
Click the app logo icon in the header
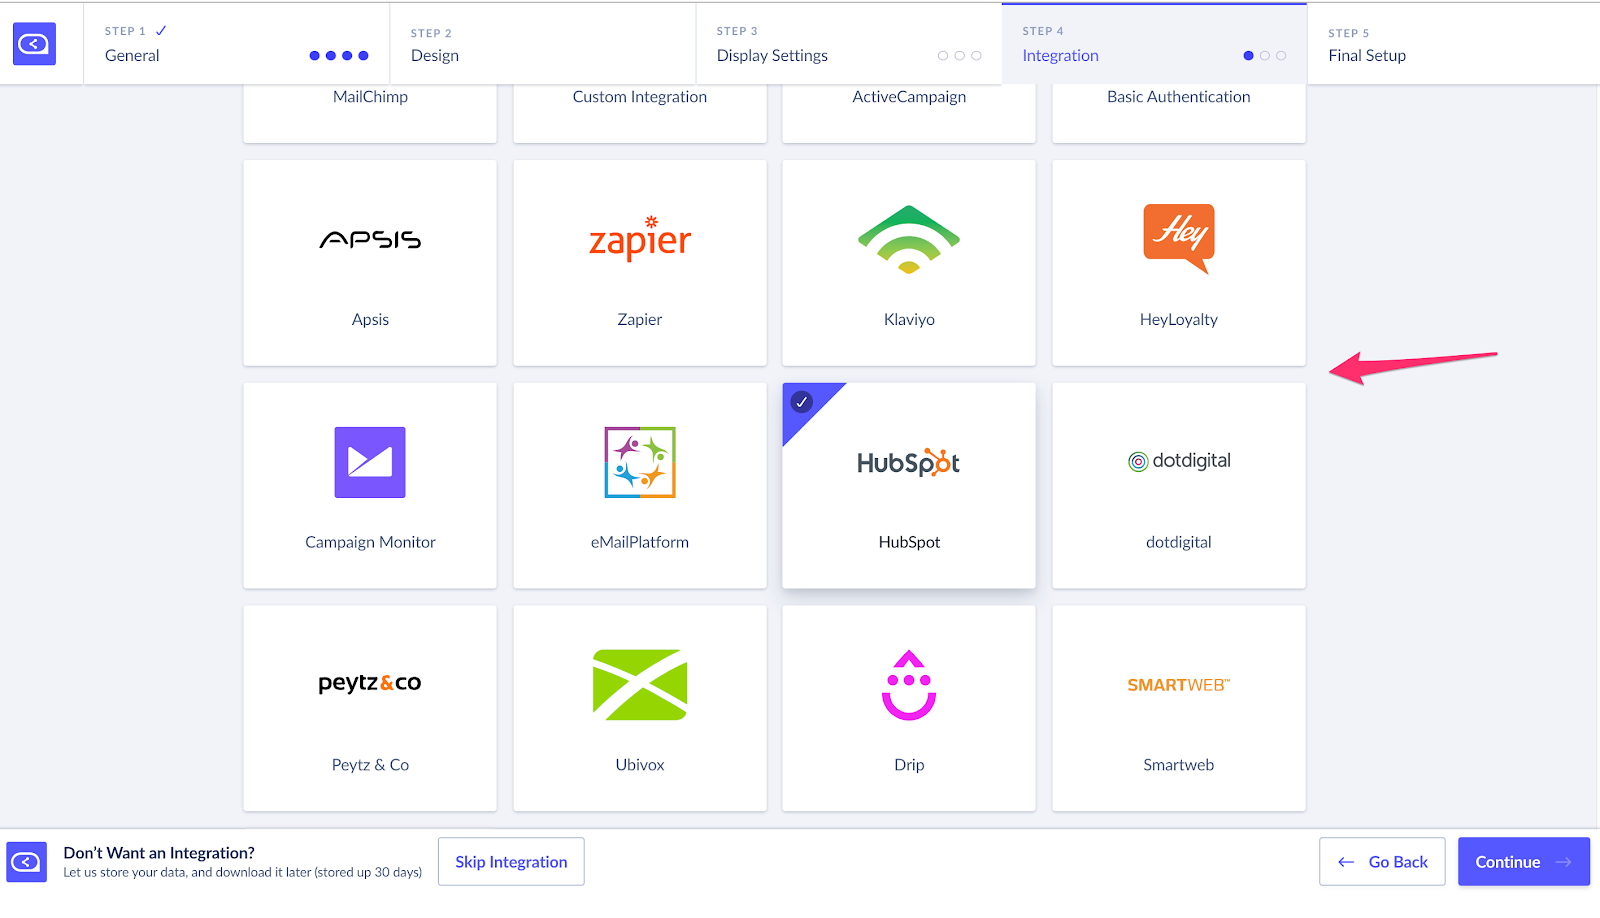pos(34,44)
